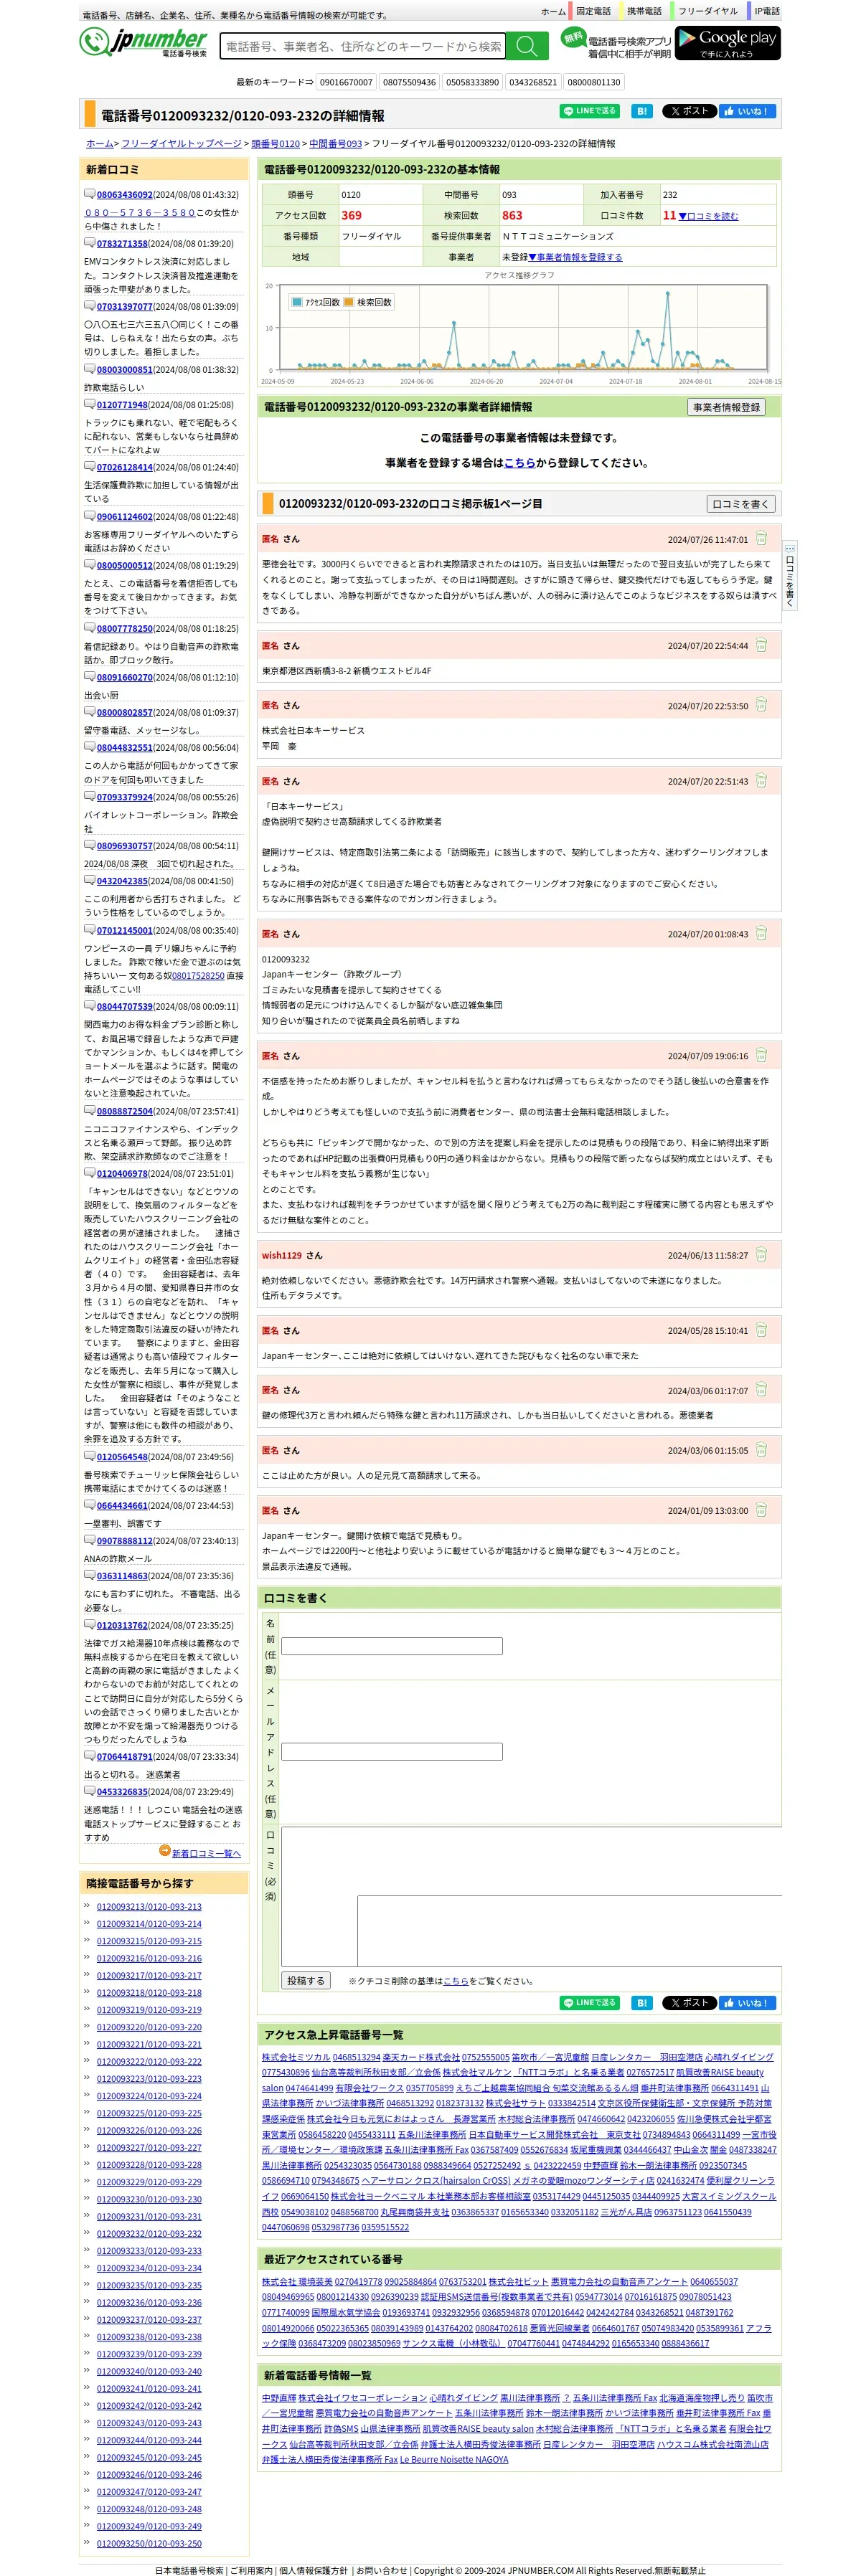Open recent keyword 09016670007
Image resolution: width=861 pixels, height=2576 pixels.
pyautogui.click(x=346, y=82)
